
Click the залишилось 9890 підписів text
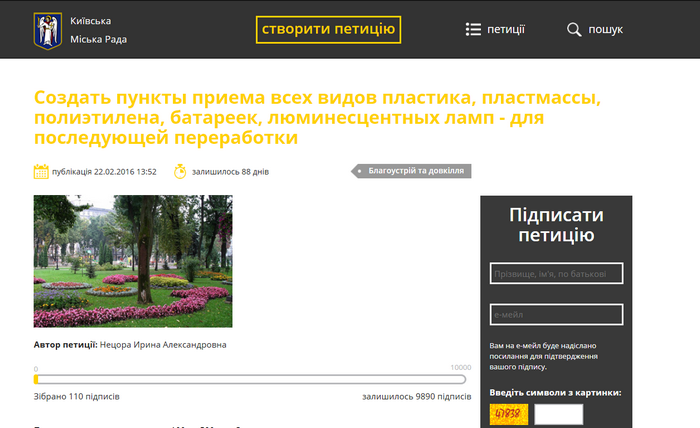417,396
